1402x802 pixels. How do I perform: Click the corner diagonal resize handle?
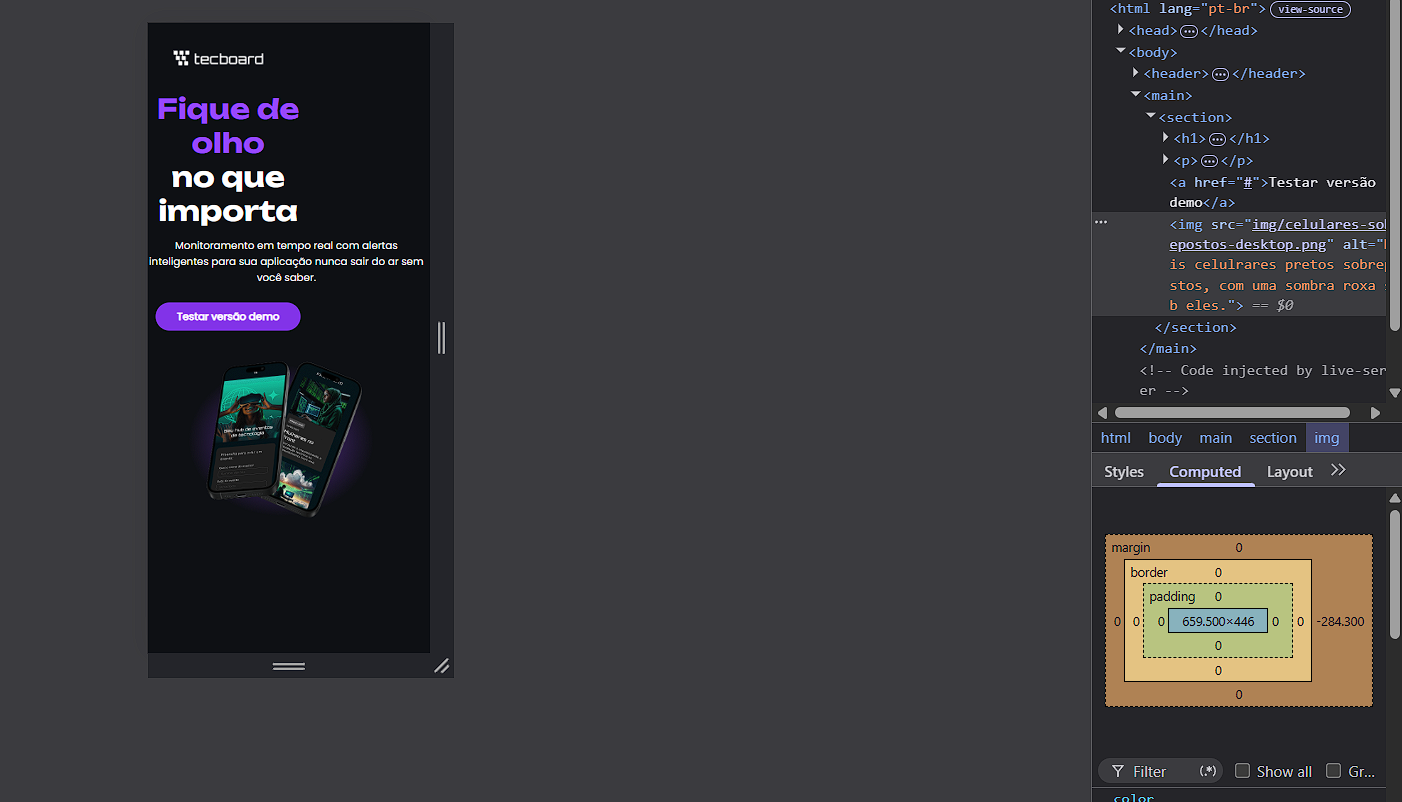(x=441, y=666)
